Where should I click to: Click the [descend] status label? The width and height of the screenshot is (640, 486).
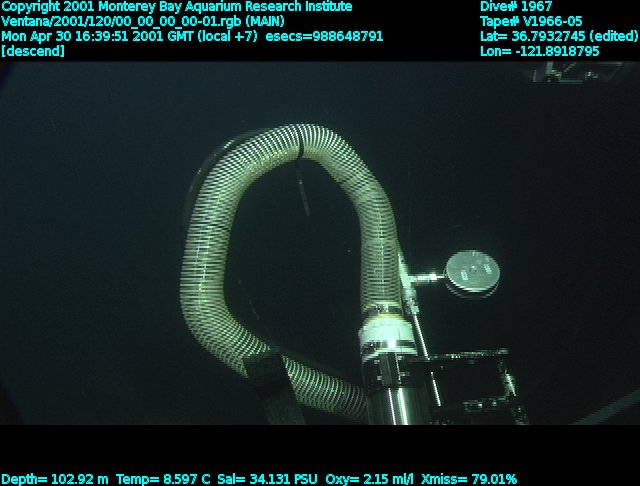34,51
